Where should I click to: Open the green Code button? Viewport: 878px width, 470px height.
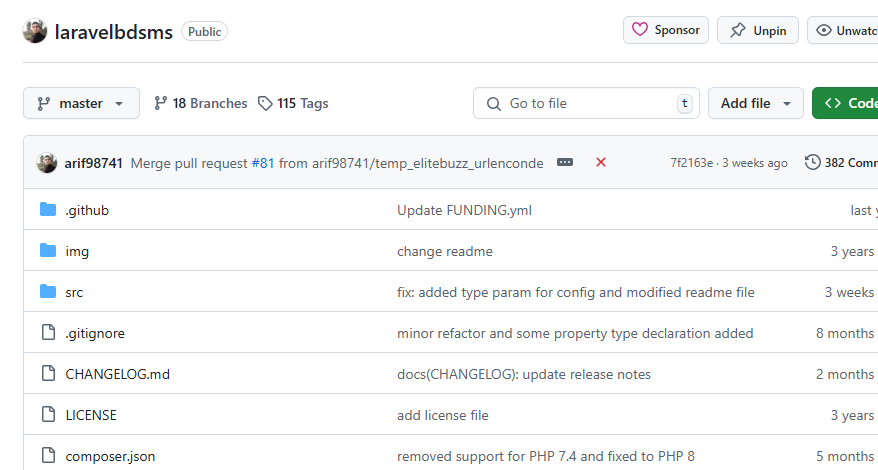click(x=845, y=103)
